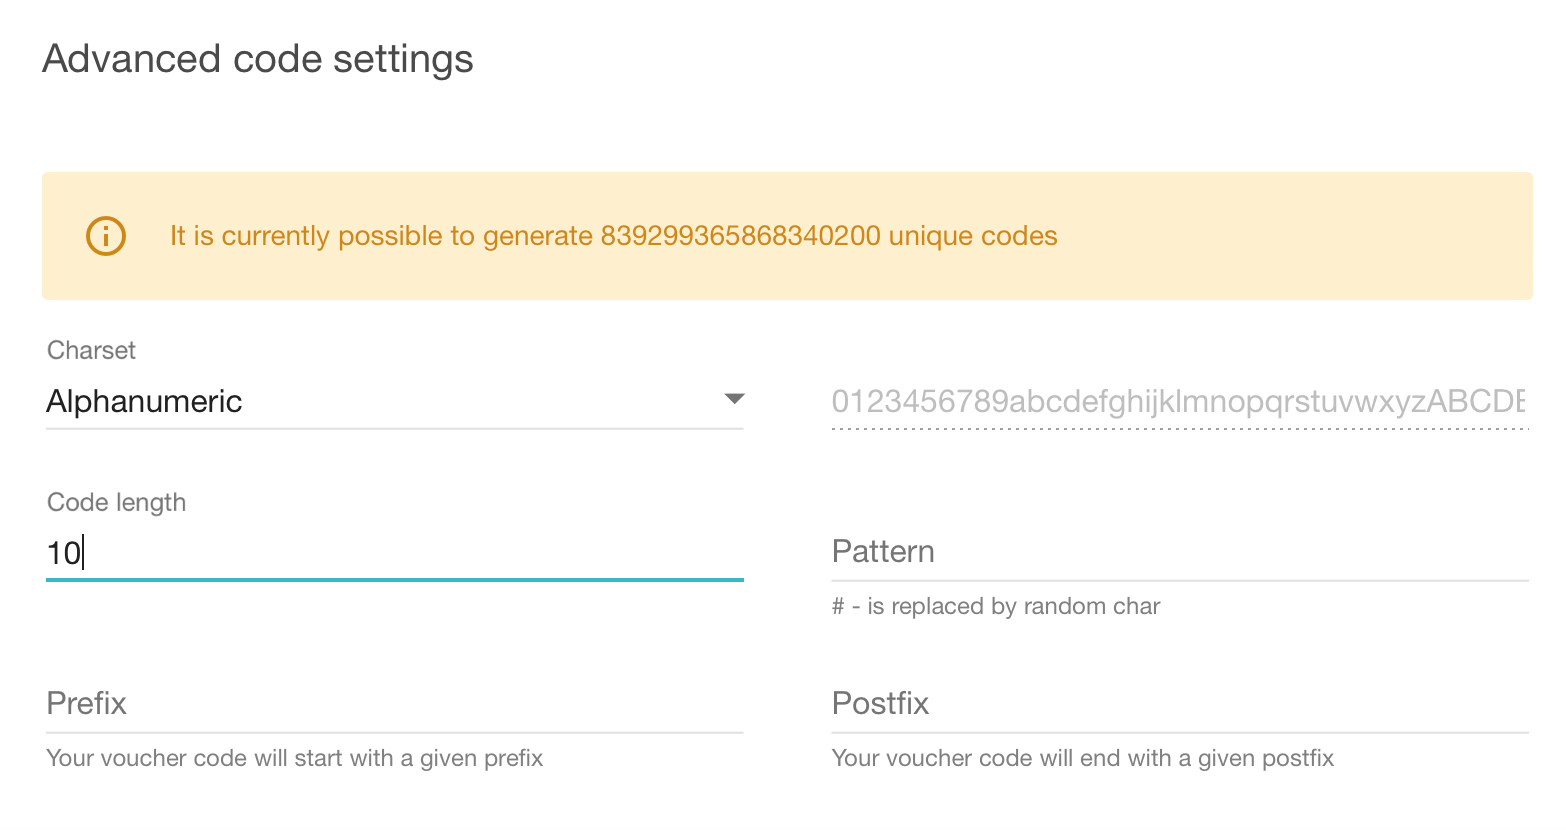Click the Postfix input field

click(x=1180, y=704)
